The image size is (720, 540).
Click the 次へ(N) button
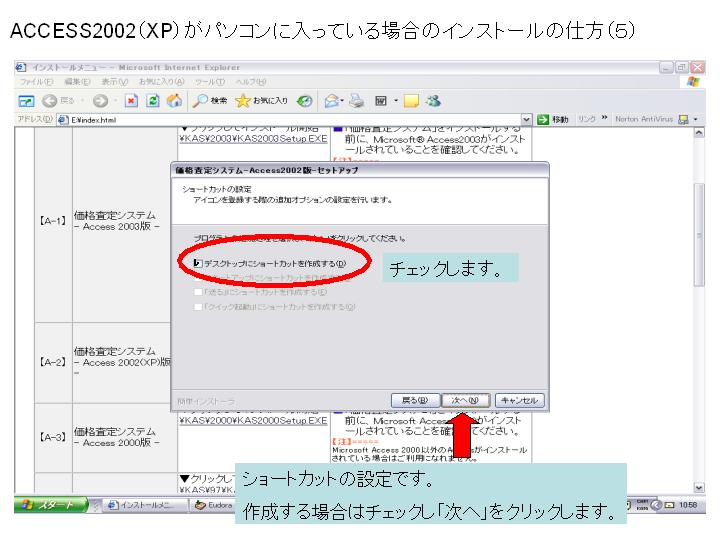click(465, 400)
